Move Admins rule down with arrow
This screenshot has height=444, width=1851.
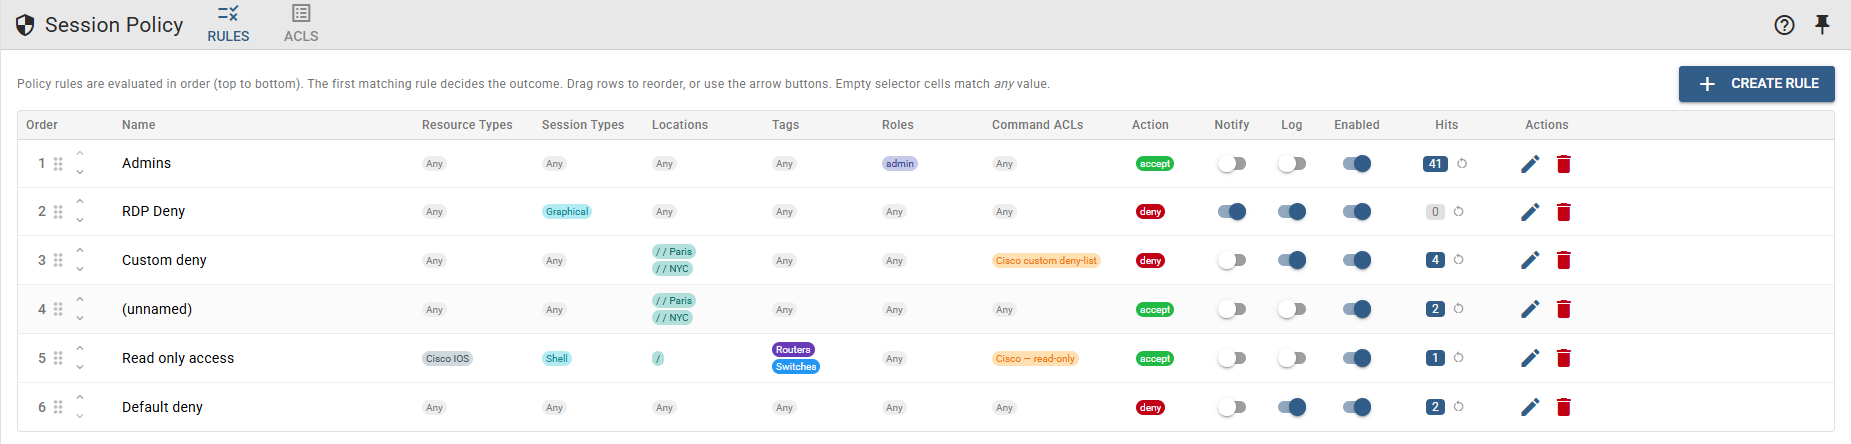(x=80, y=172)
